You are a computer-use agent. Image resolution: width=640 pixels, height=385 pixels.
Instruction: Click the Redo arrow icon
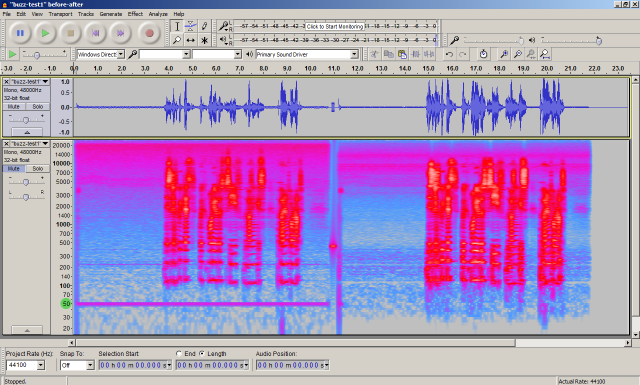pyautogui.click(x=462, y=54)
